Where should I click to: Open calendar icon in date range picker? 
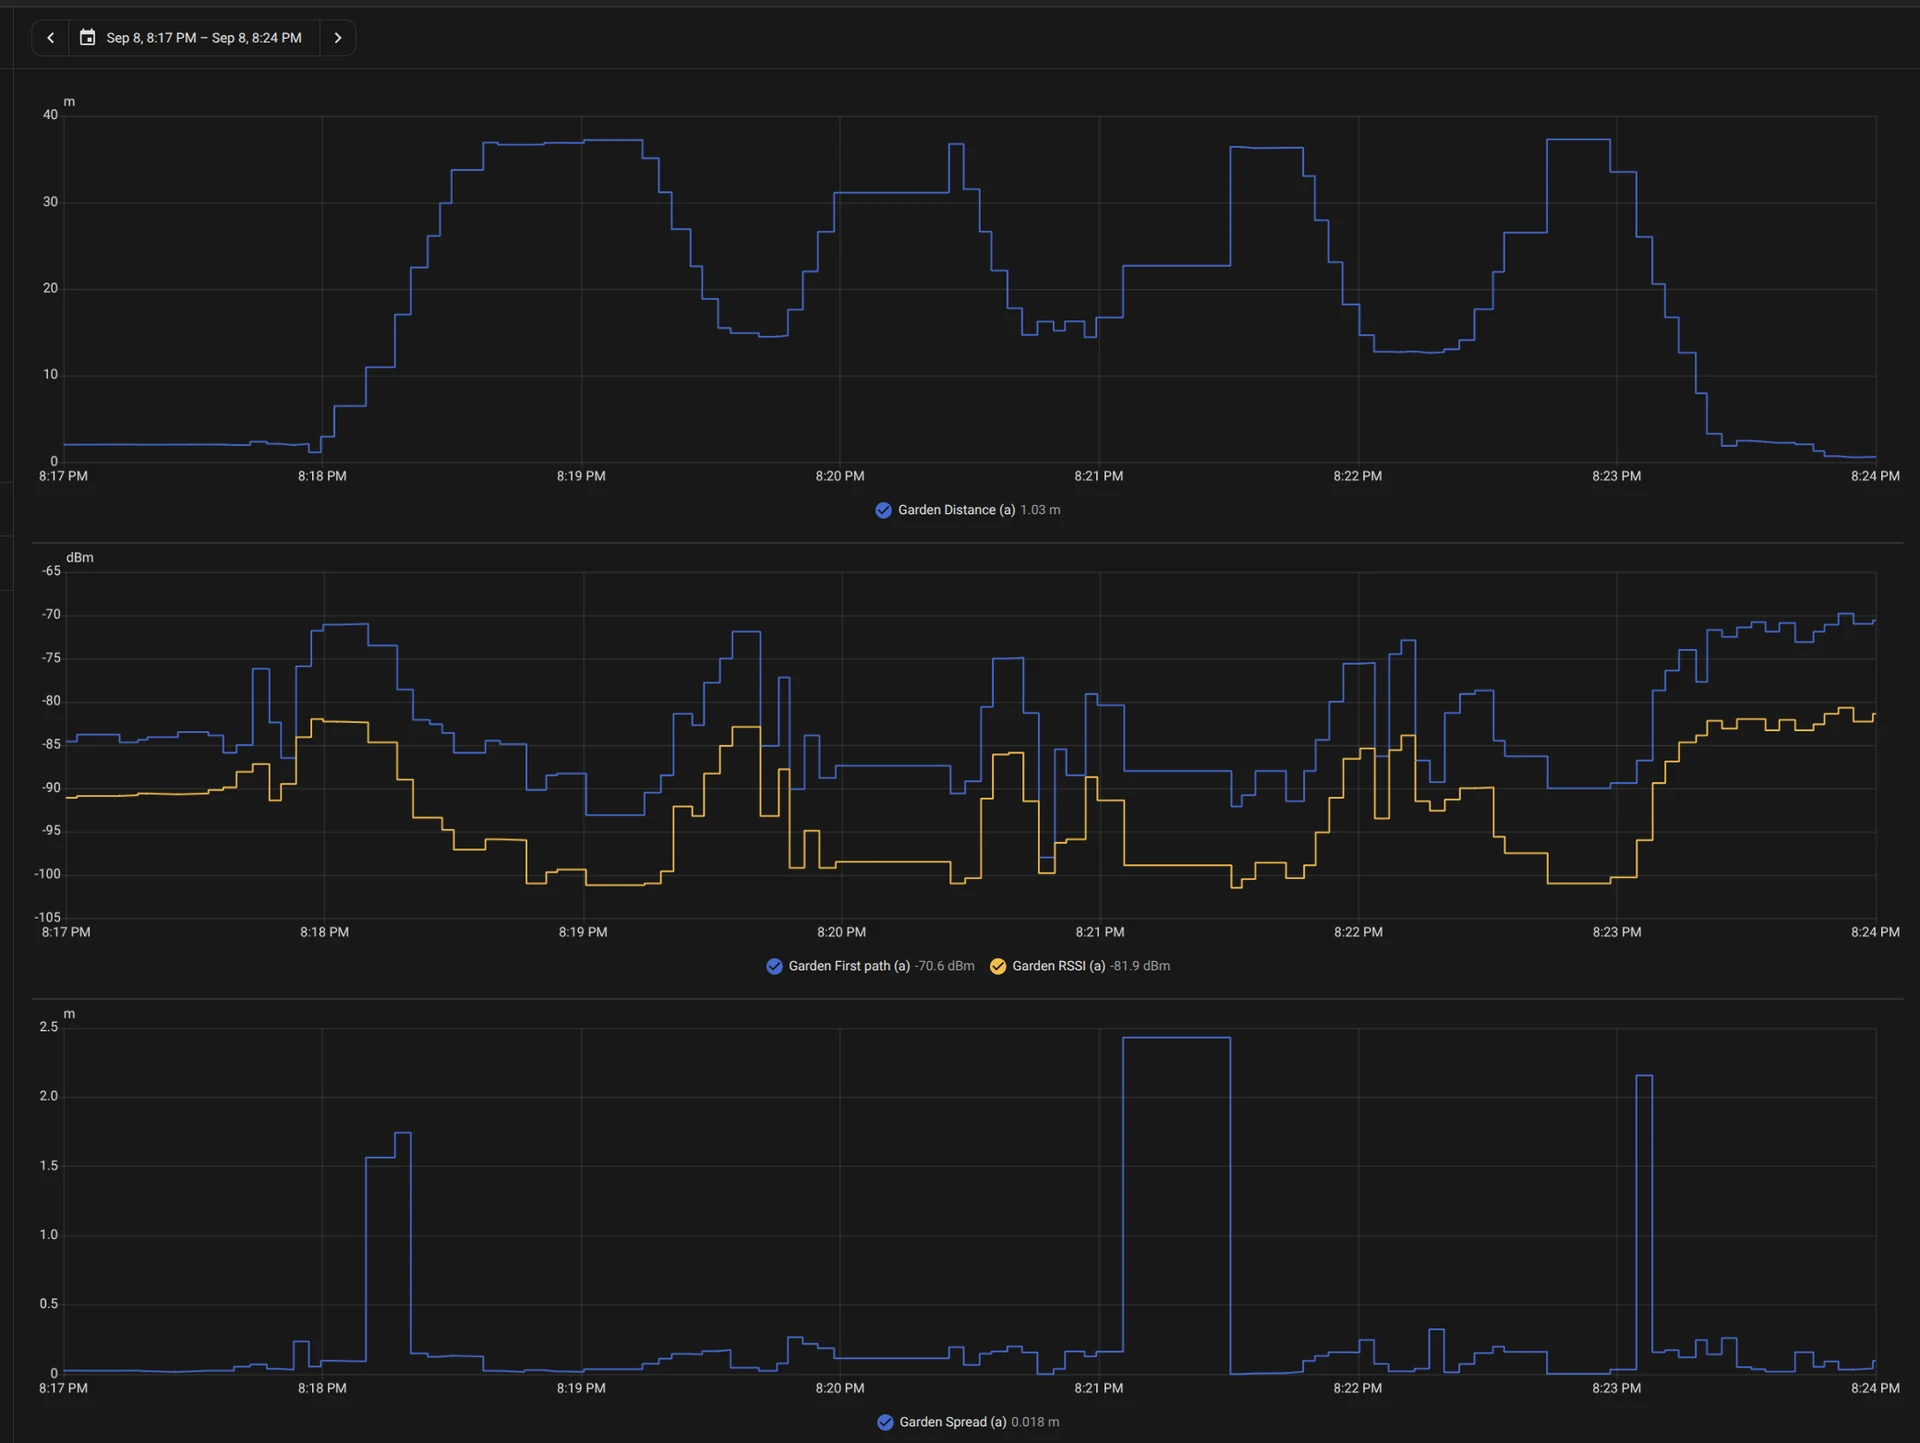click(x=88, y=38)
